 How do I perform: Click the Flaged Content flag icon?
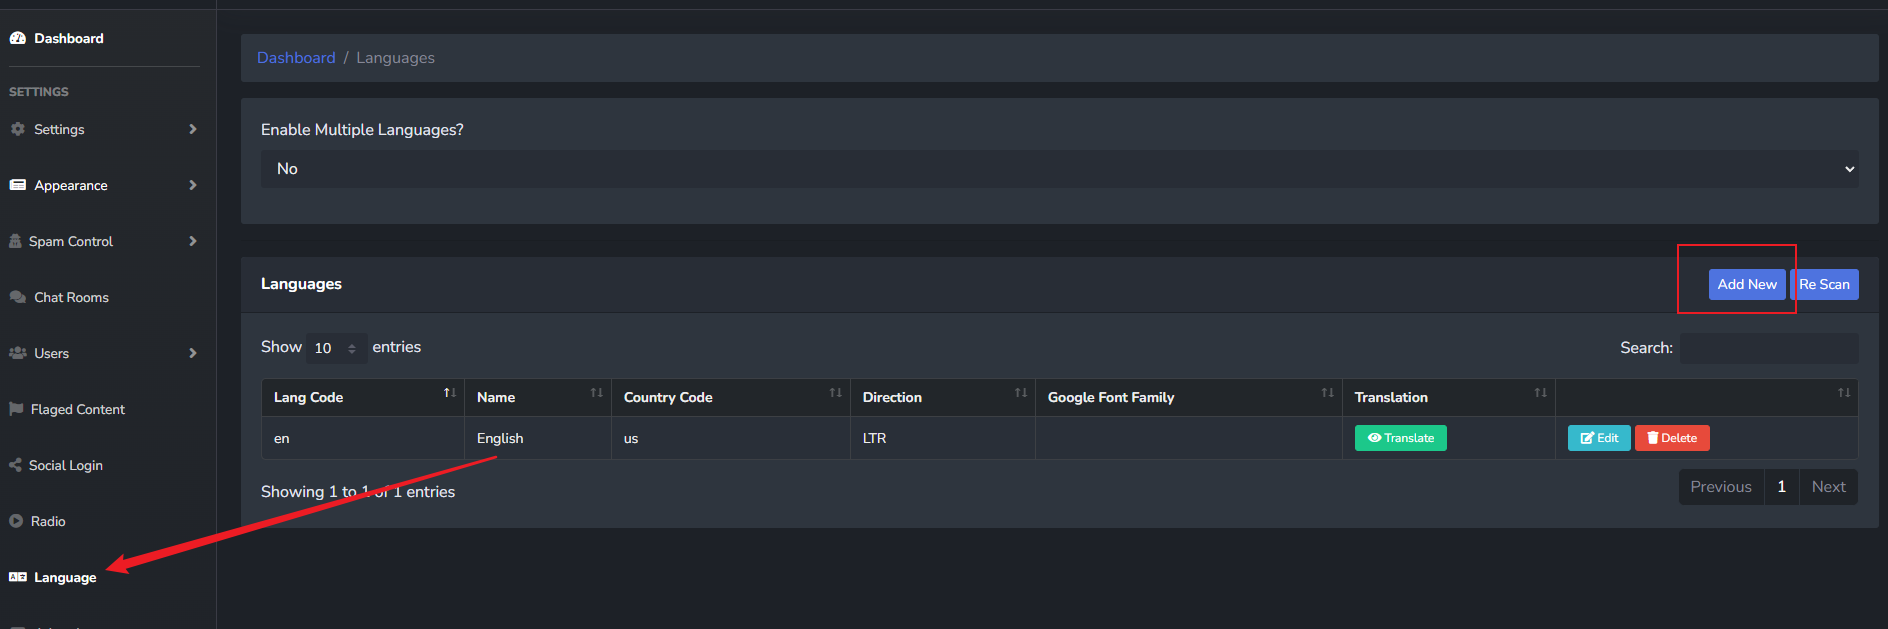click(x=16, y=409)
